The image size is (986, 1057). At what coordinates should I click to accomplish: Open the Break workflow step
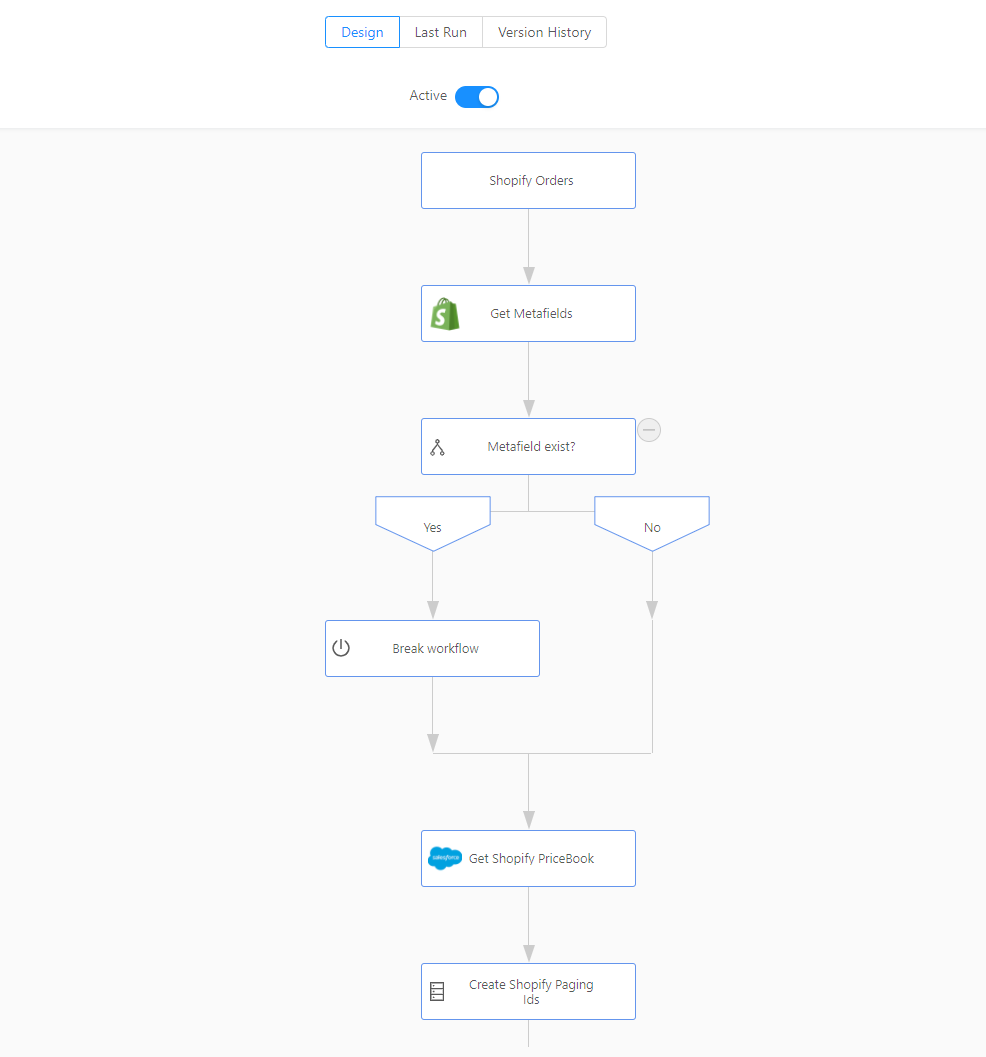[x=435, y=649]
